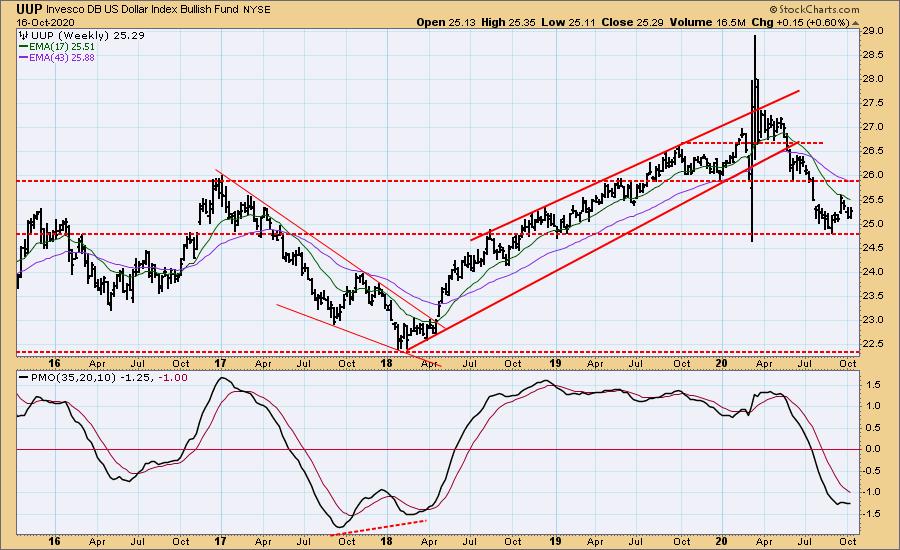Click the up-arrow triangle after the Chg percentage
This screenshot has width=900, height=550.
pyautogui.click(x=856, y=23)
